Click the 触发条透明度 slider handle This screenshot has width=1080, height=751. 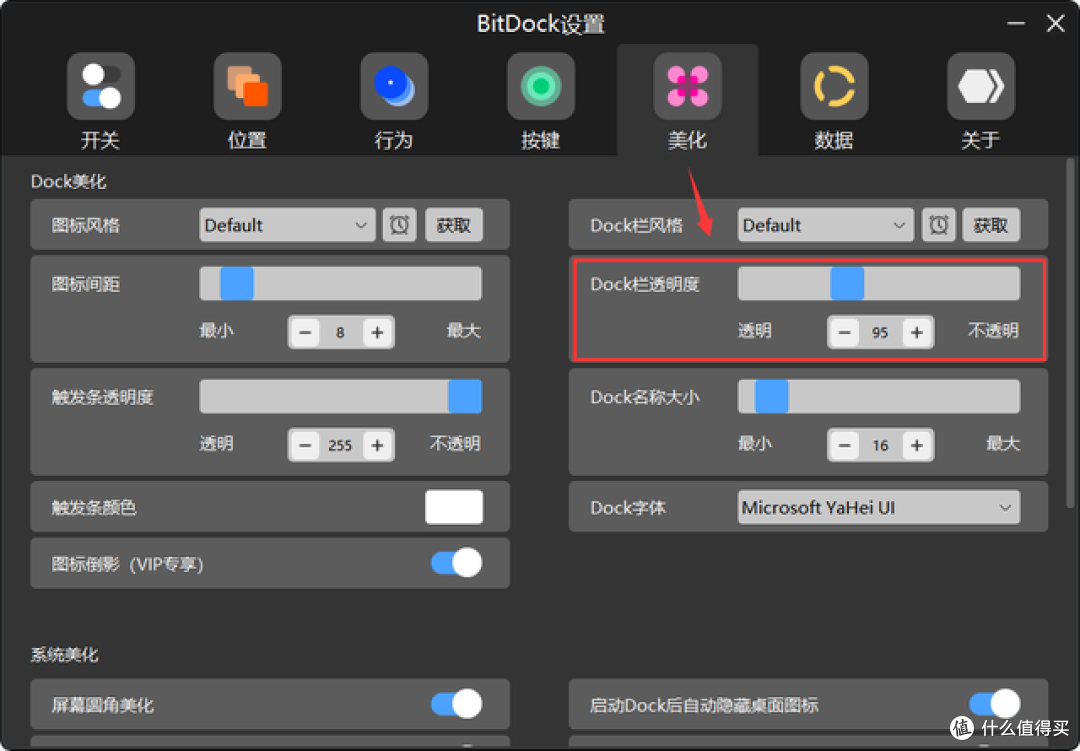465,397
